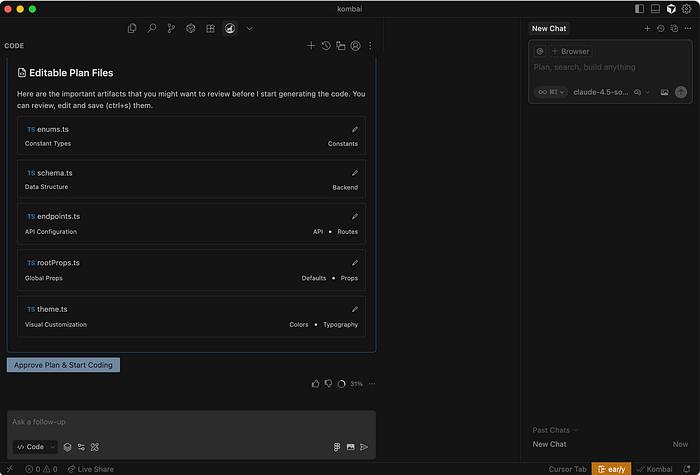Click the Browser context button
700x475 pixels.
570,51
